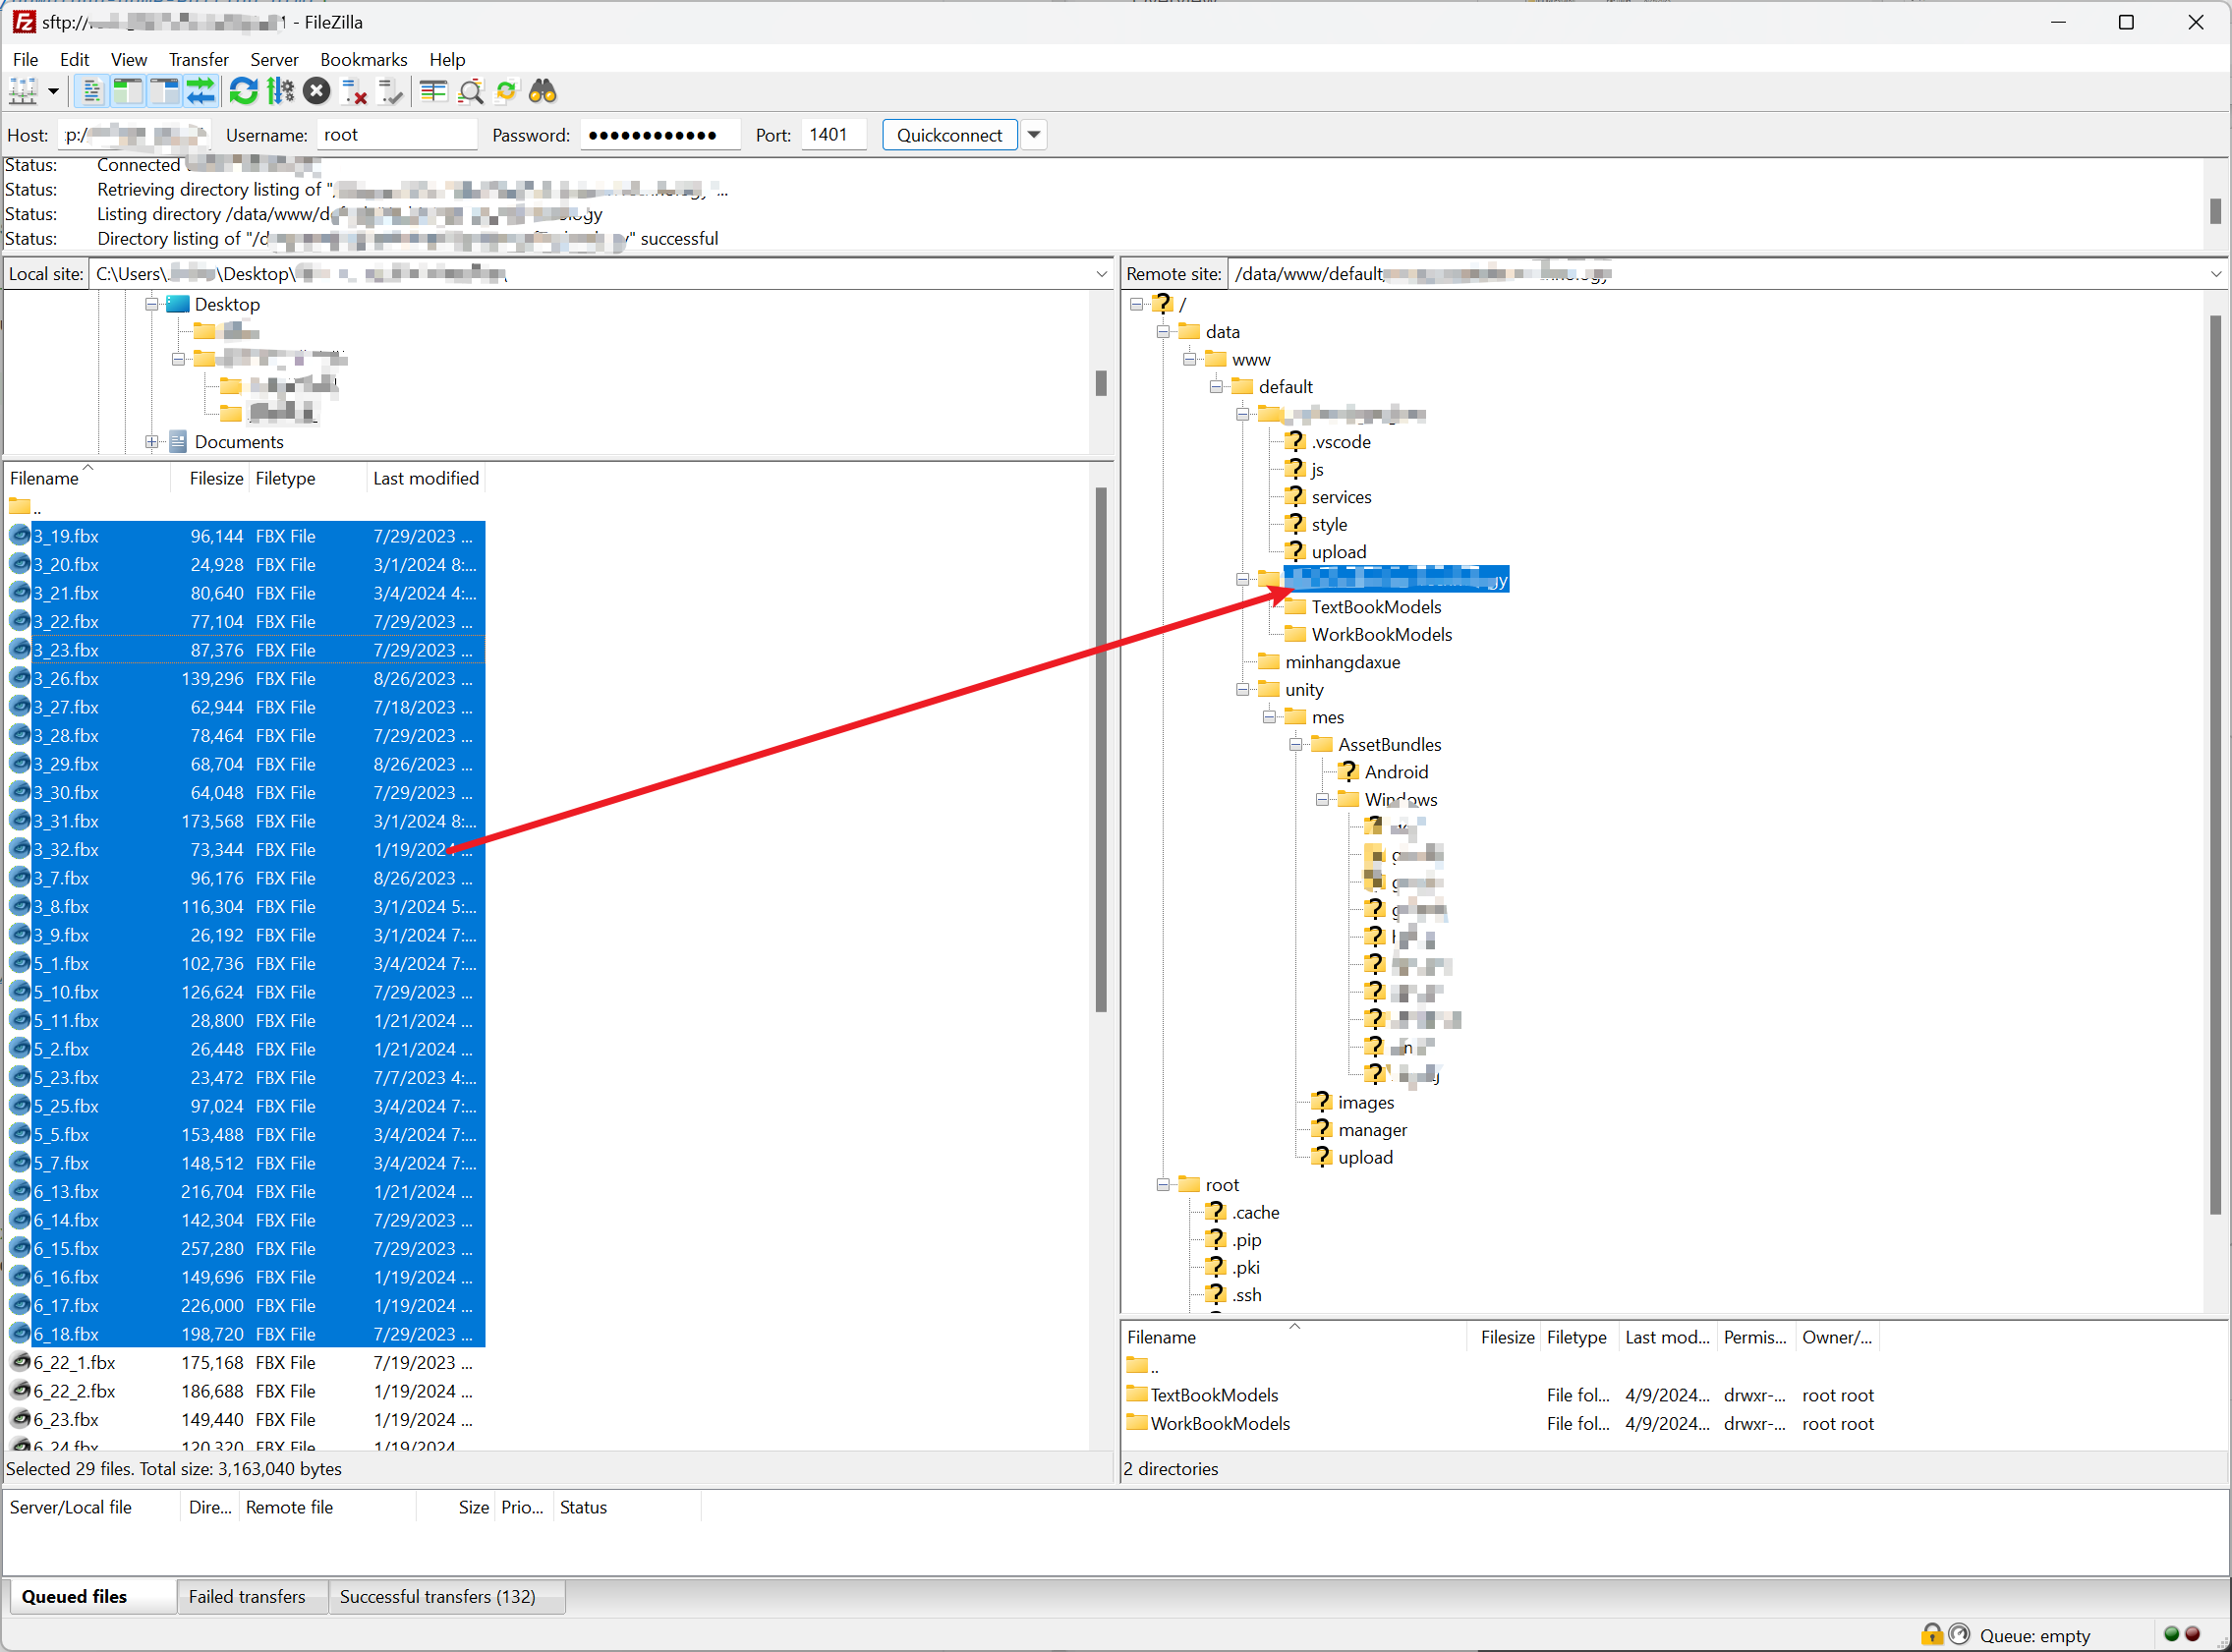2232x1652 pixels.
Task: Select the .ssh folder under root
Action: [x=1246, y=1295]
